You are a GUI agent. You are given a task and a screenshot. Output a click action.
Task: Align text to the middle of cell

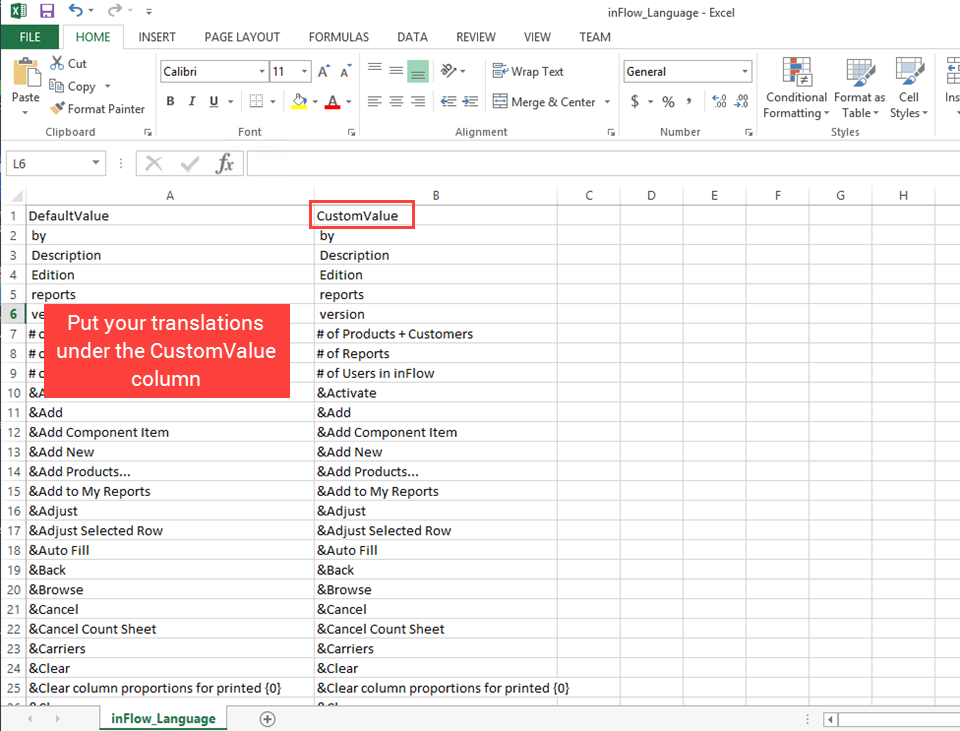[x=396, y=71]
